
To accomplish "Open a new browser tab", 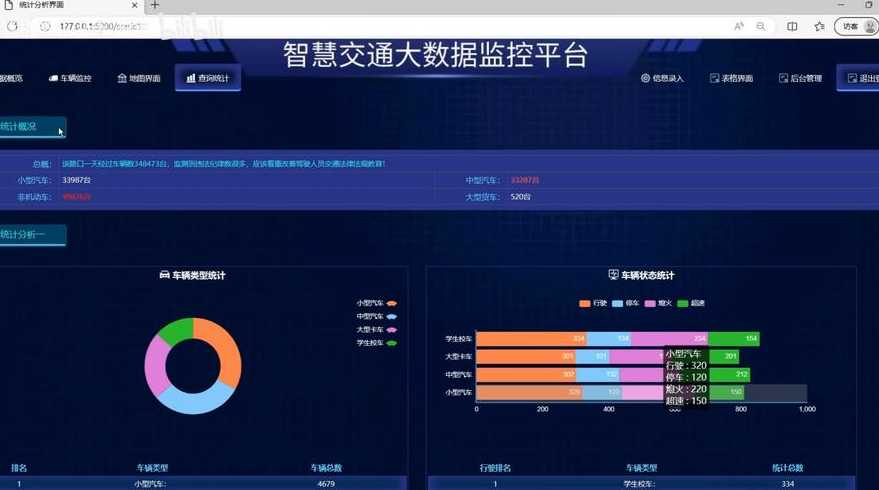I will tap(155, 5).
